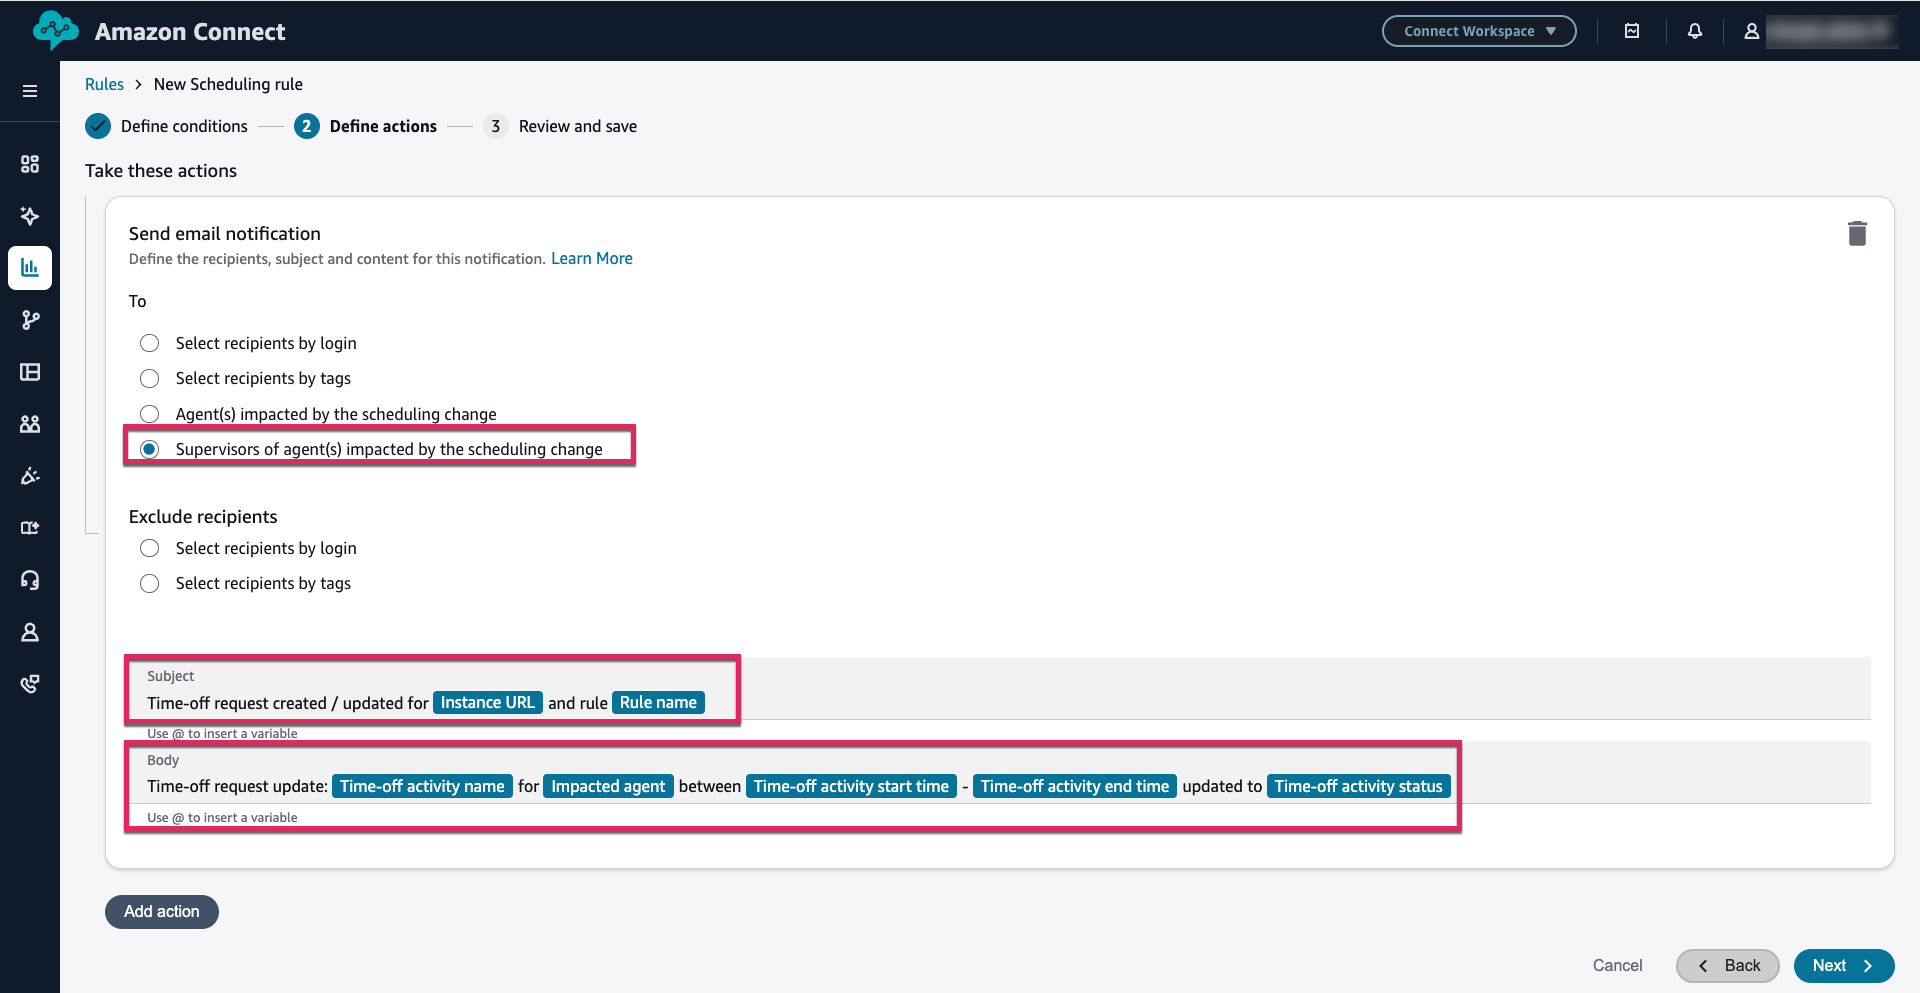Exclude recipients by tags radio button
Viewport: 1920px width, 993px height.
(149, 583)
